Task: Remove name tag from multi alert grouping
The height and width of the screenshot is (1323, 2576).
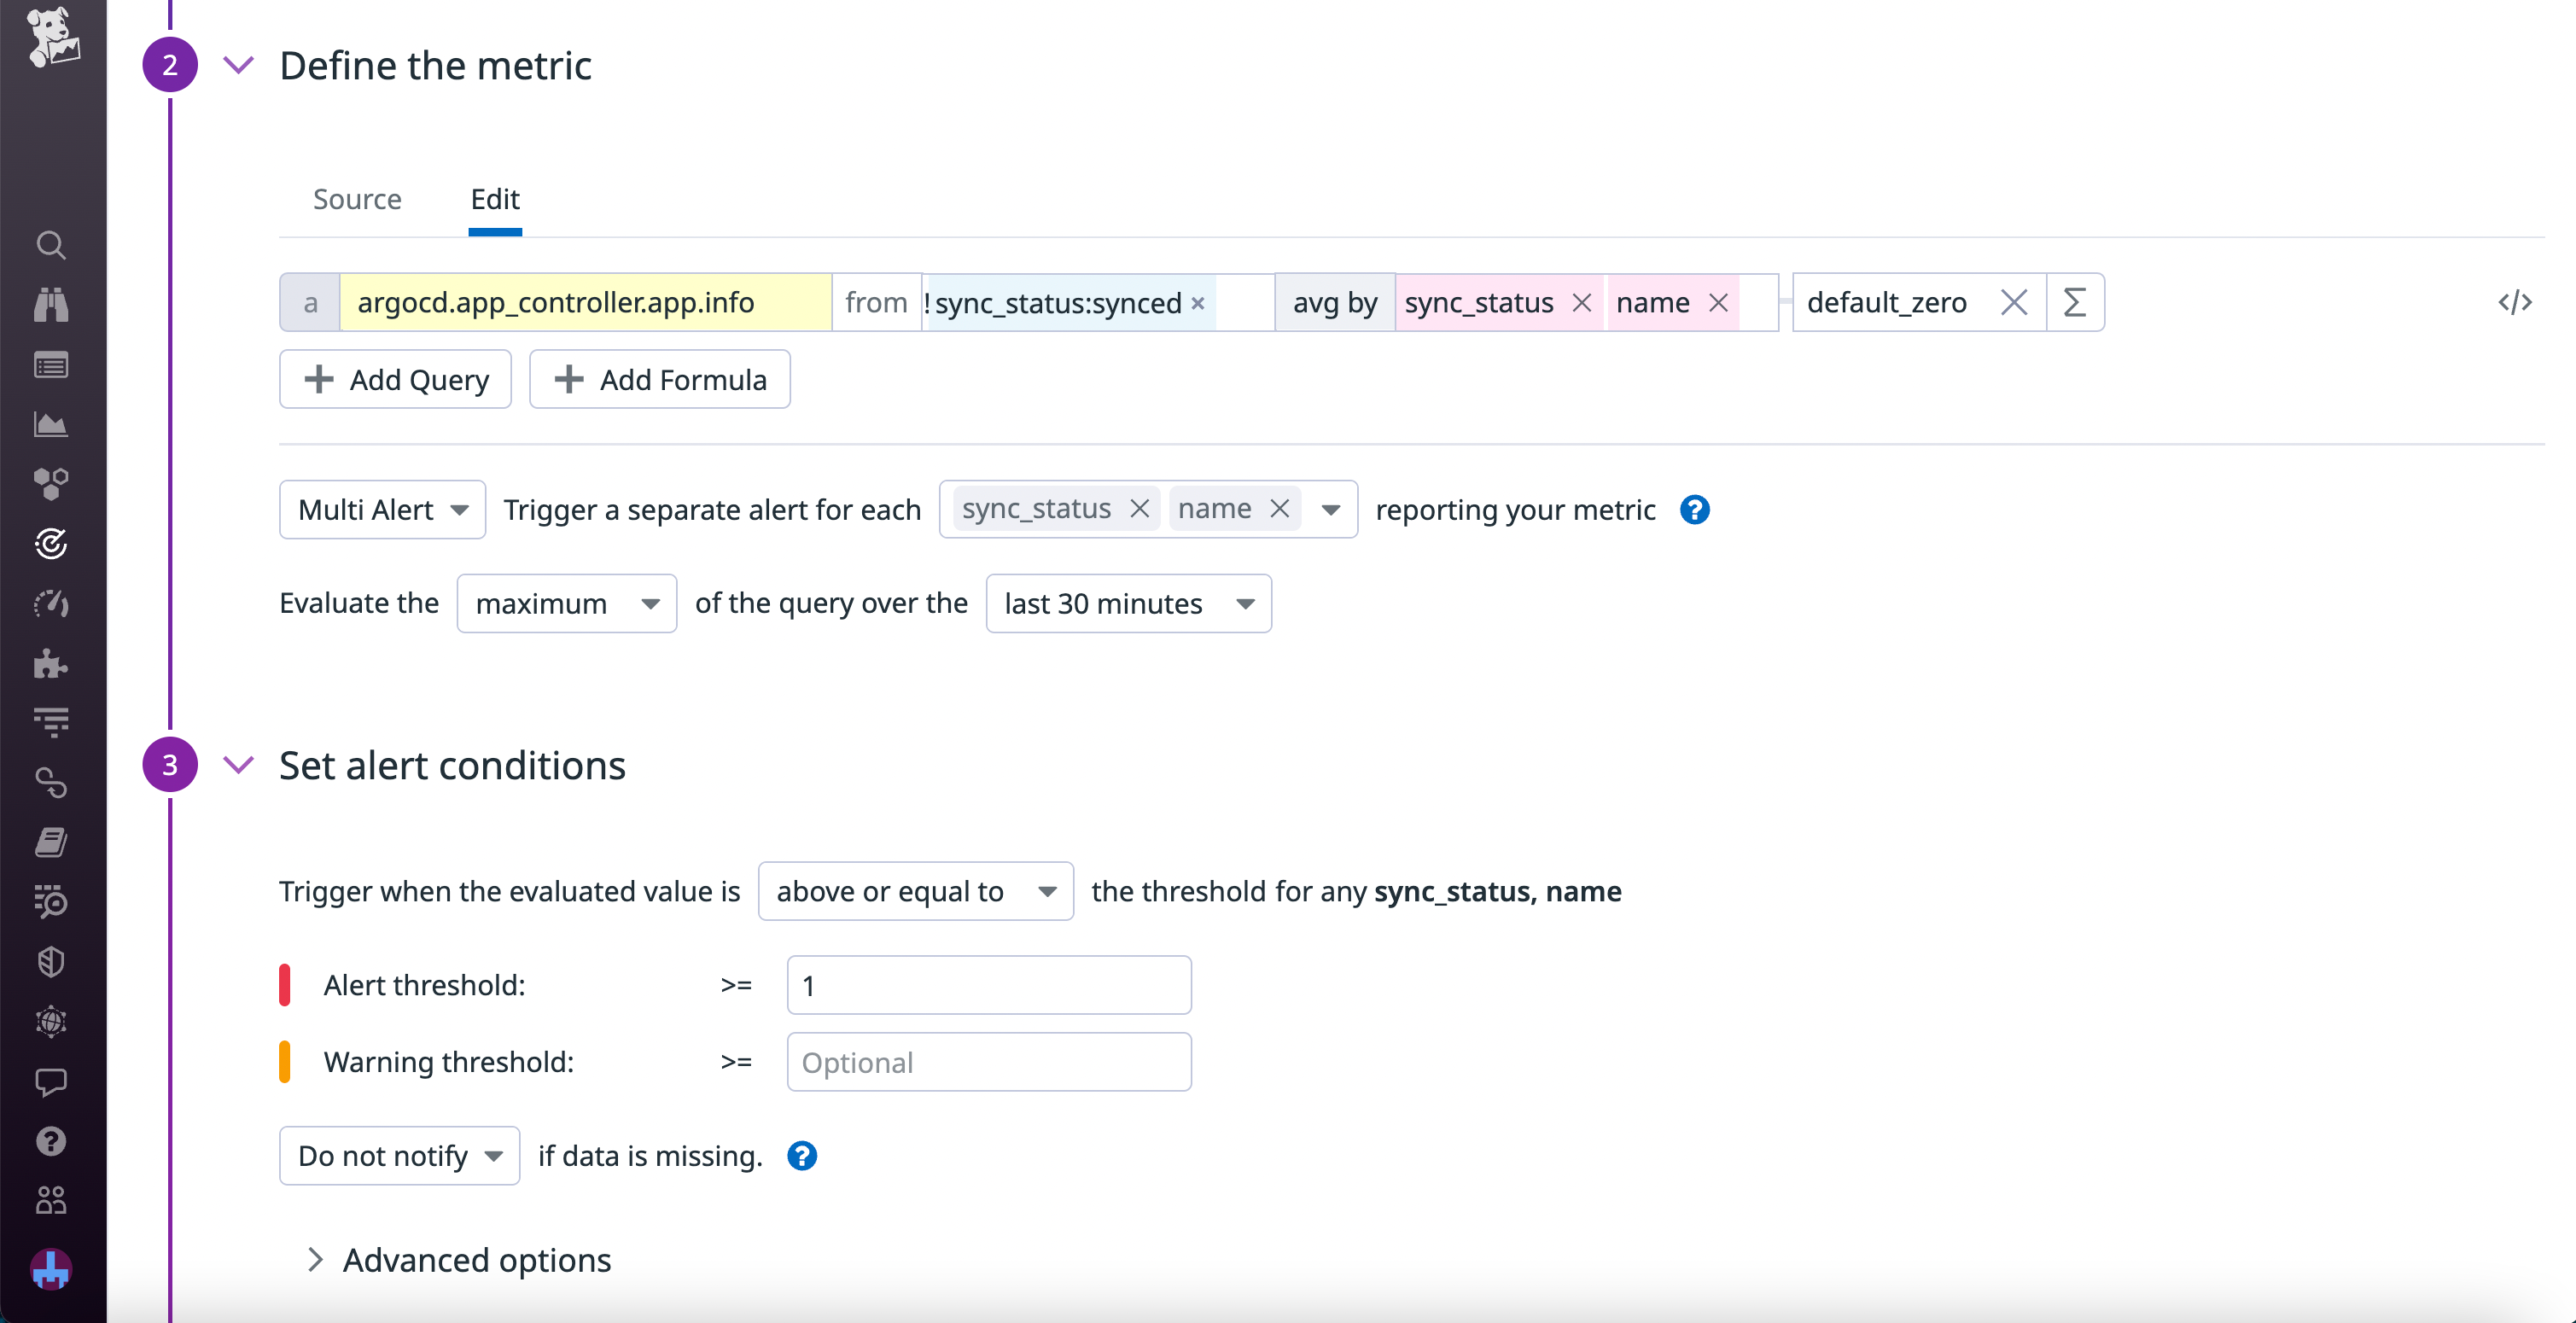Action: [1279, 509]
